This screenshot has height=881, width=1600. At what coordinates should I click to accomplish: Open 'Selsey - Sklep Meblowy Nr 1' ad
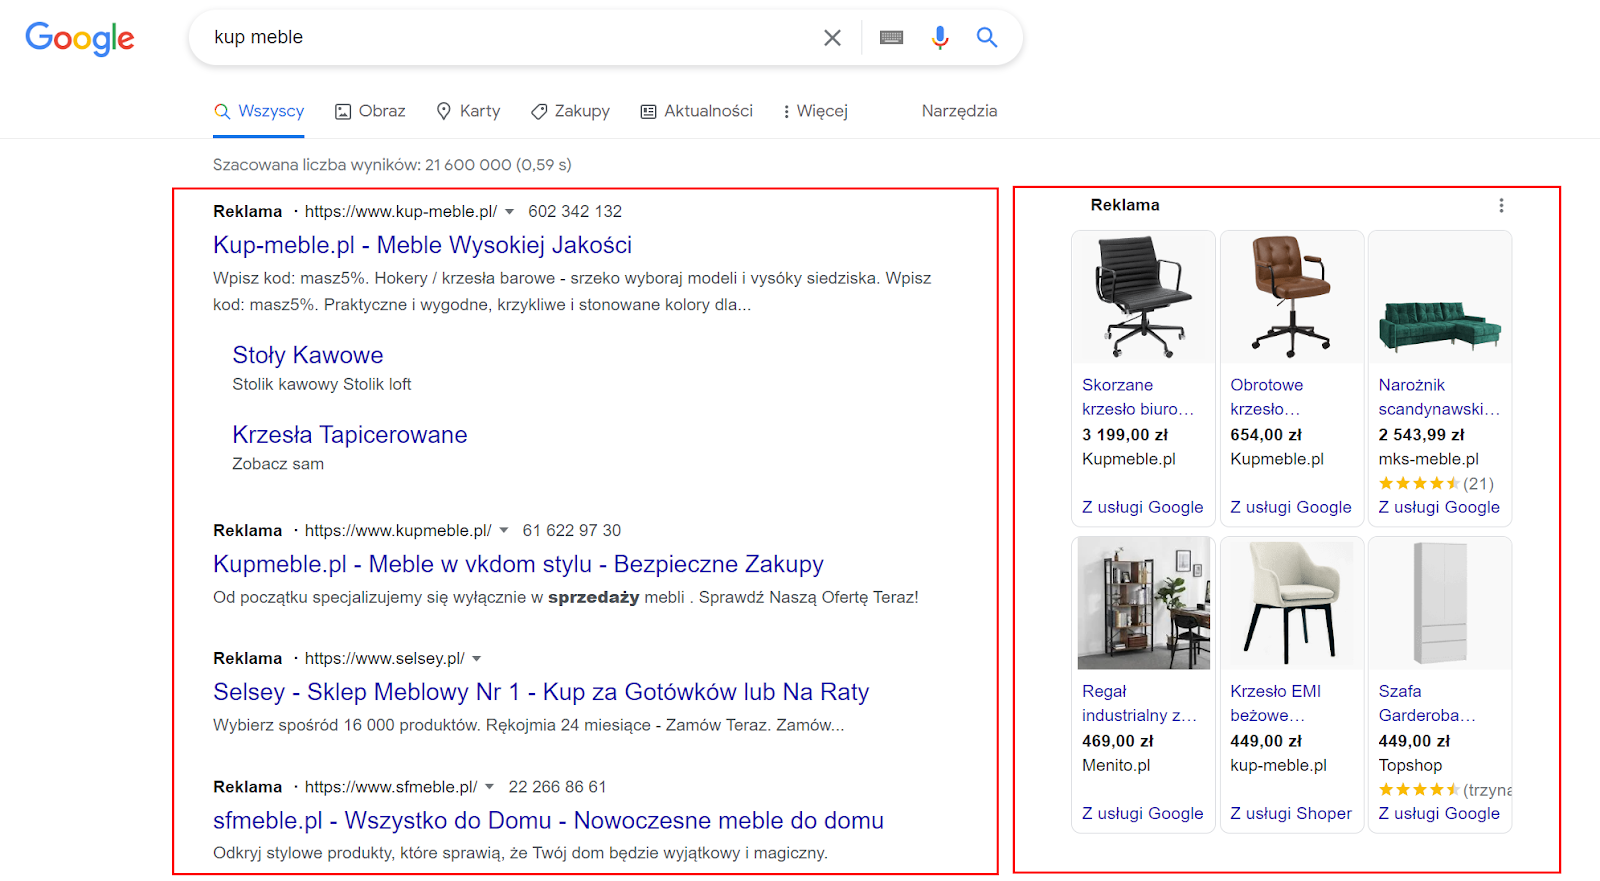(541, 692)
